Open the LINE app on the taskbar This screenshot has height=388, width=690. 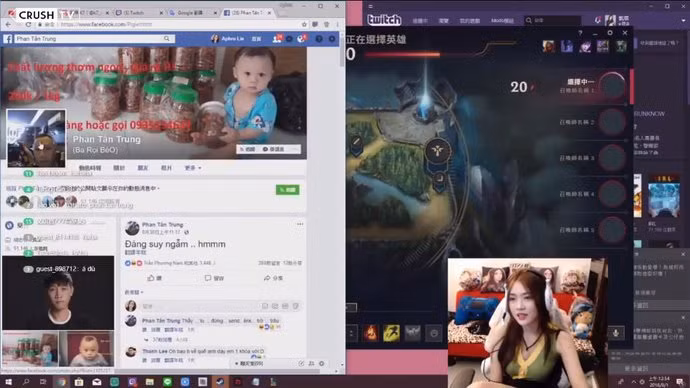pyautogui.click(x=167, y=382)
